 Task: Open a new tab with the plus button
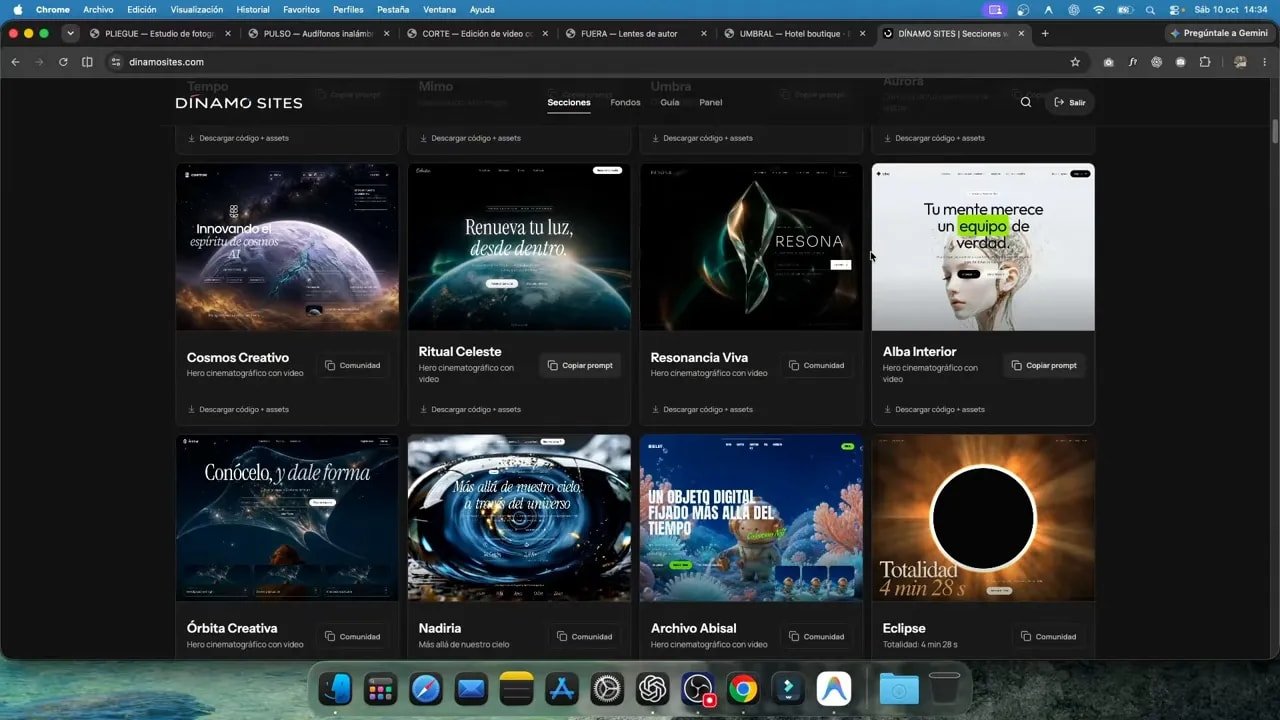pyautogui.click(x=1045, y=33)
